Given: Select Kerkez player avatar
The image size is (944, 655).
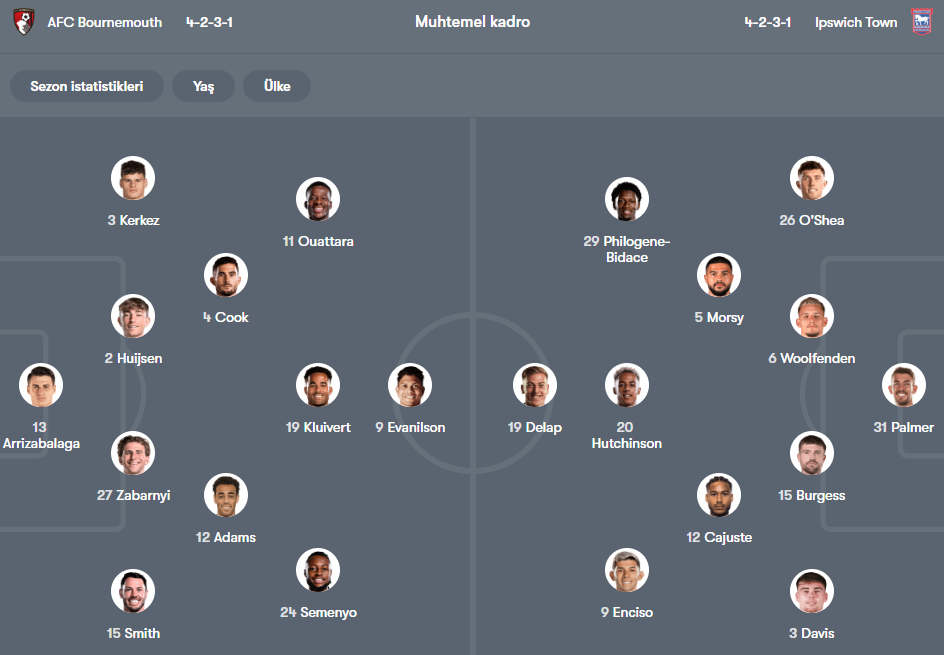Looking at the screenshot, I should (x=133, y=178).
